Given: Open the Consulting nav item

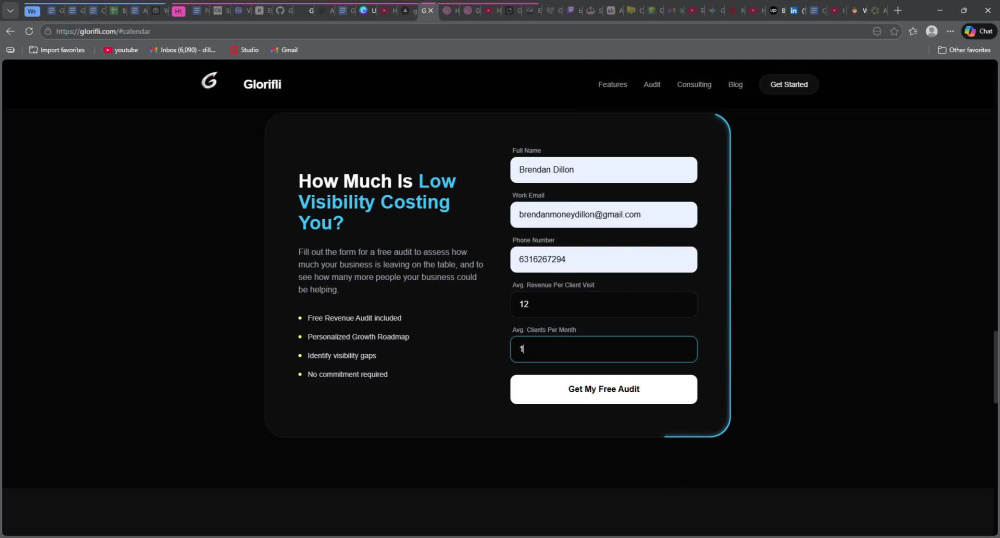Looking at the screenshot, I should (694, 84).
